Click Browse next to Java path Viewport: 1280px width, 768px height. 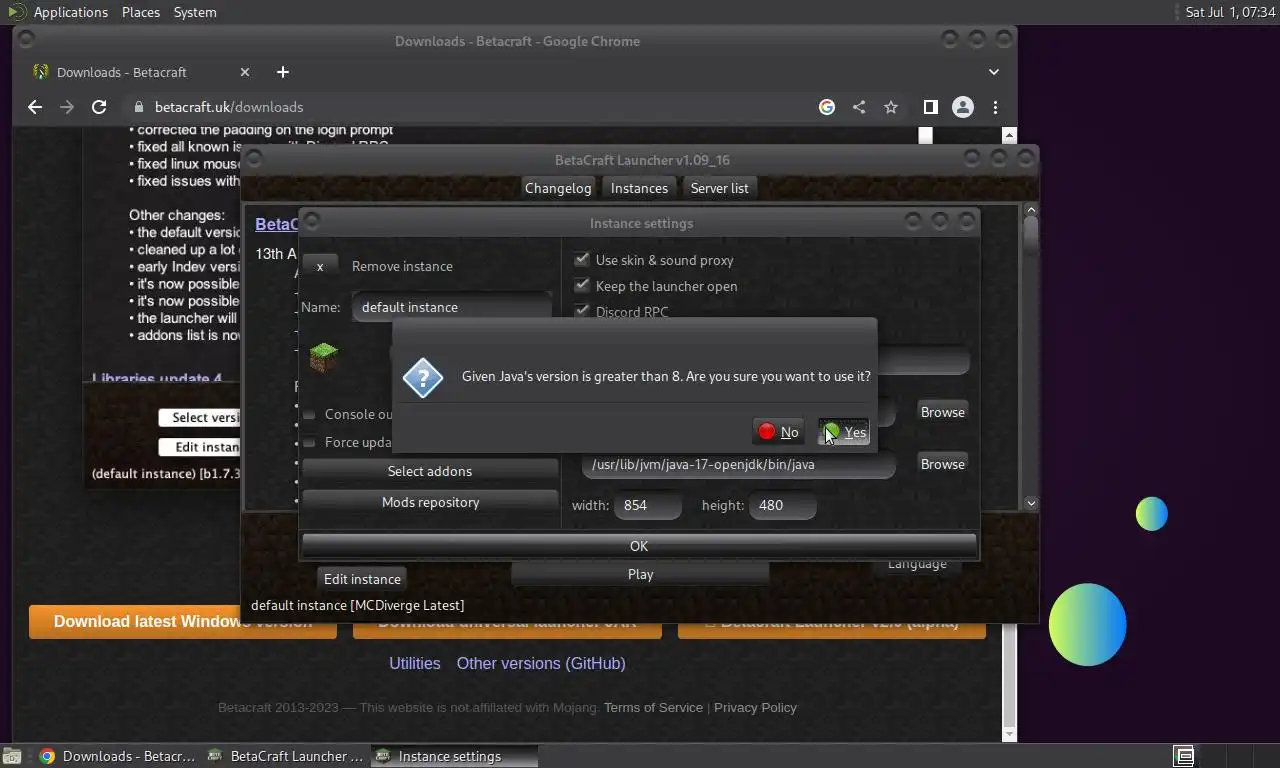[942, 464]
